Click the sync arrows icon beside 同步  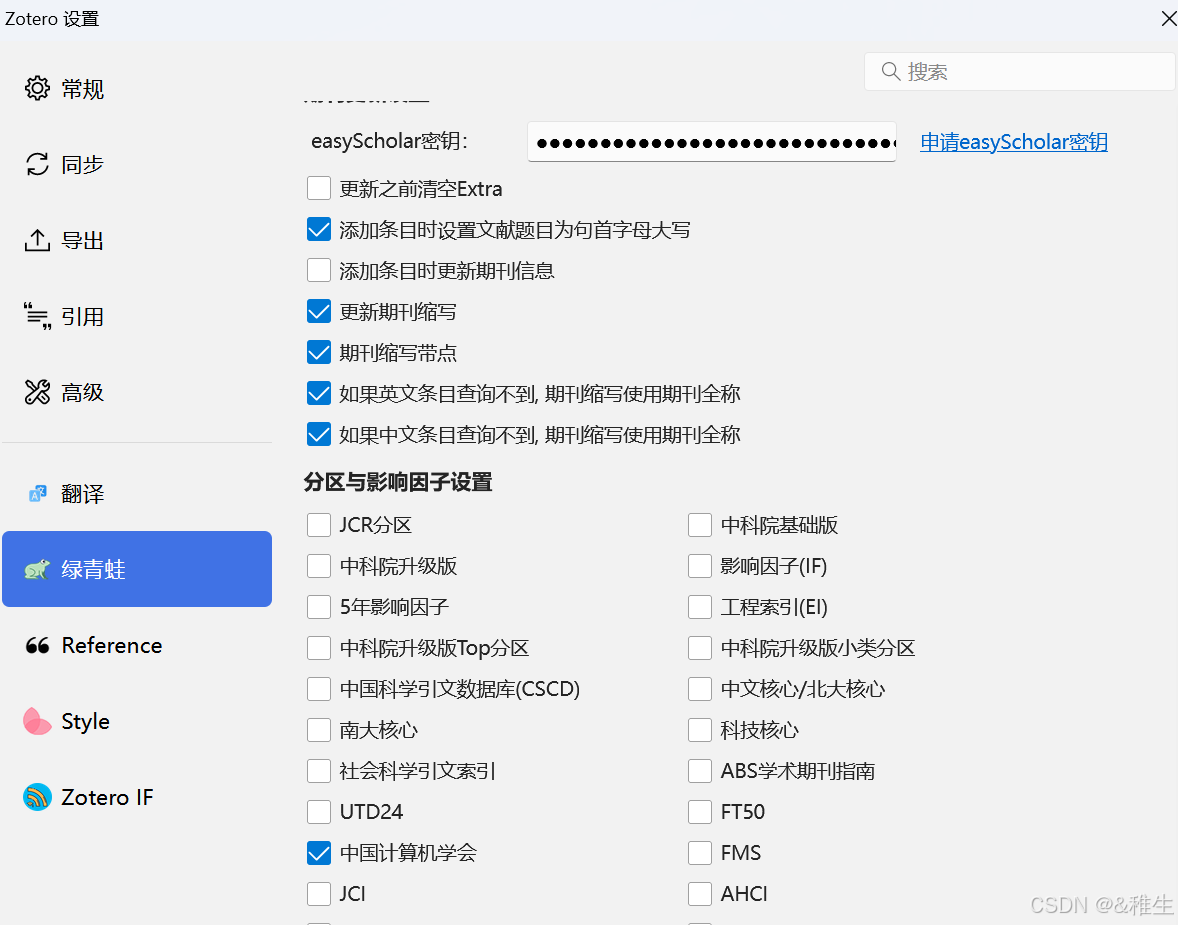tap(37, 164)
